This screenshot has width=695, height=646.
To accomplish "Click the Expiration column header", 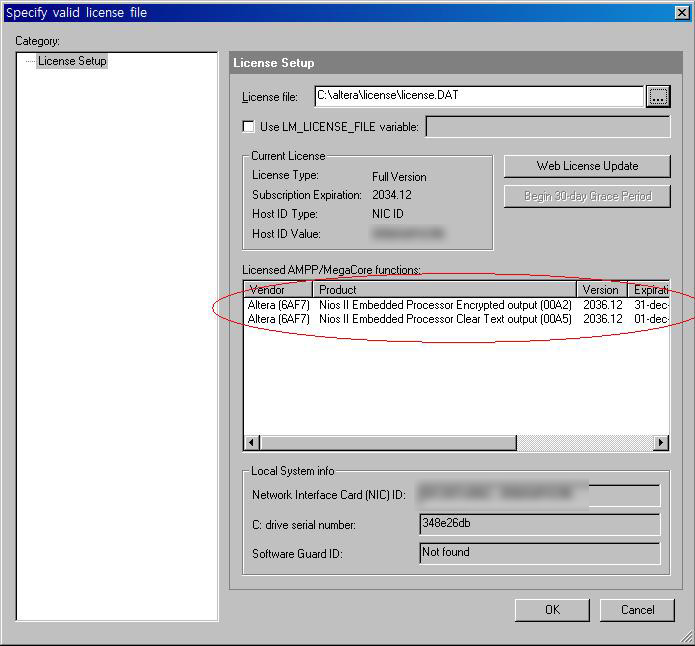I will [650, 289].
